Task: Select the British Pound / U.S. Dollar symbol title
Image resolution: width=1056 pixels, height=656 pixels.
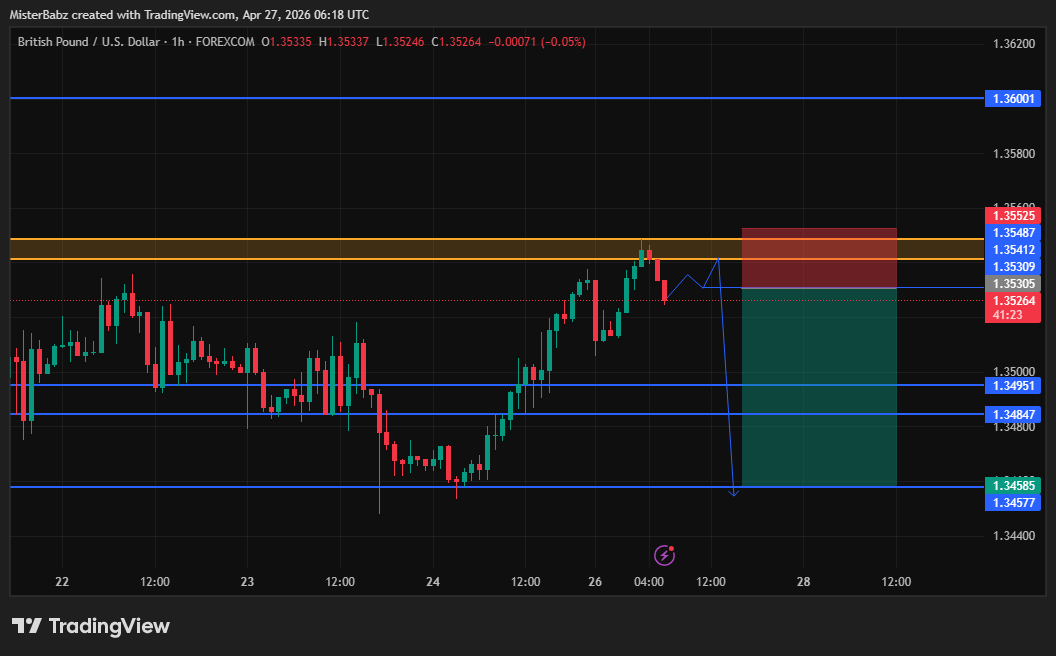Action: click(89, 42)
